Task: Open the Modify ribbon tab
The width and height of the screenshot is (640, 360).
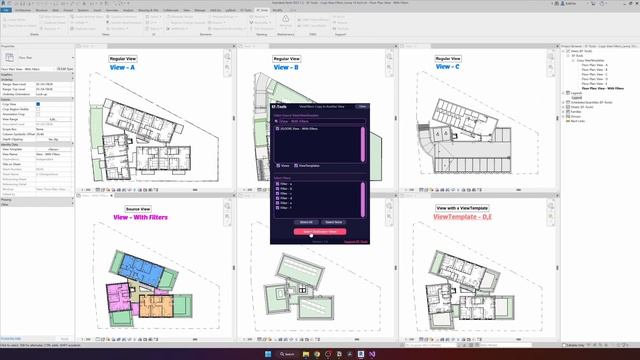Action: [x=277, y=10]
